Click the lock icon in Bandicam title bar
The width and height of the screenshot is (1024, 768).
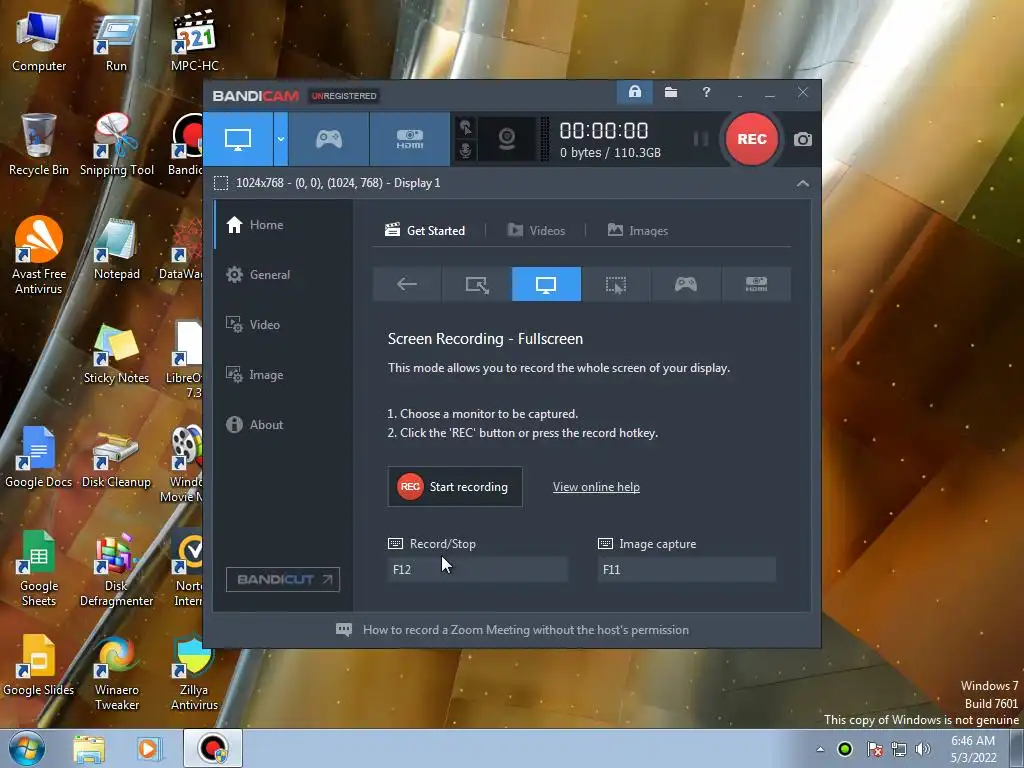[x=635, y=92]
